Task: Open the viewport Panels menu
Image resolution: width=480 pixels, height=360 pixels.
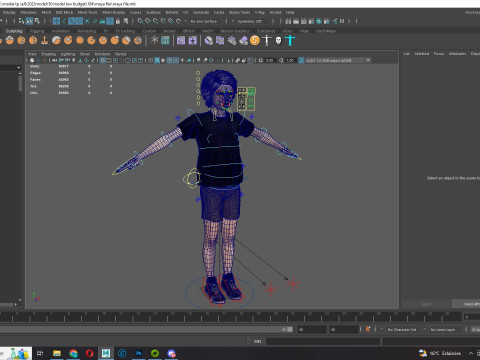Action: 120,54
